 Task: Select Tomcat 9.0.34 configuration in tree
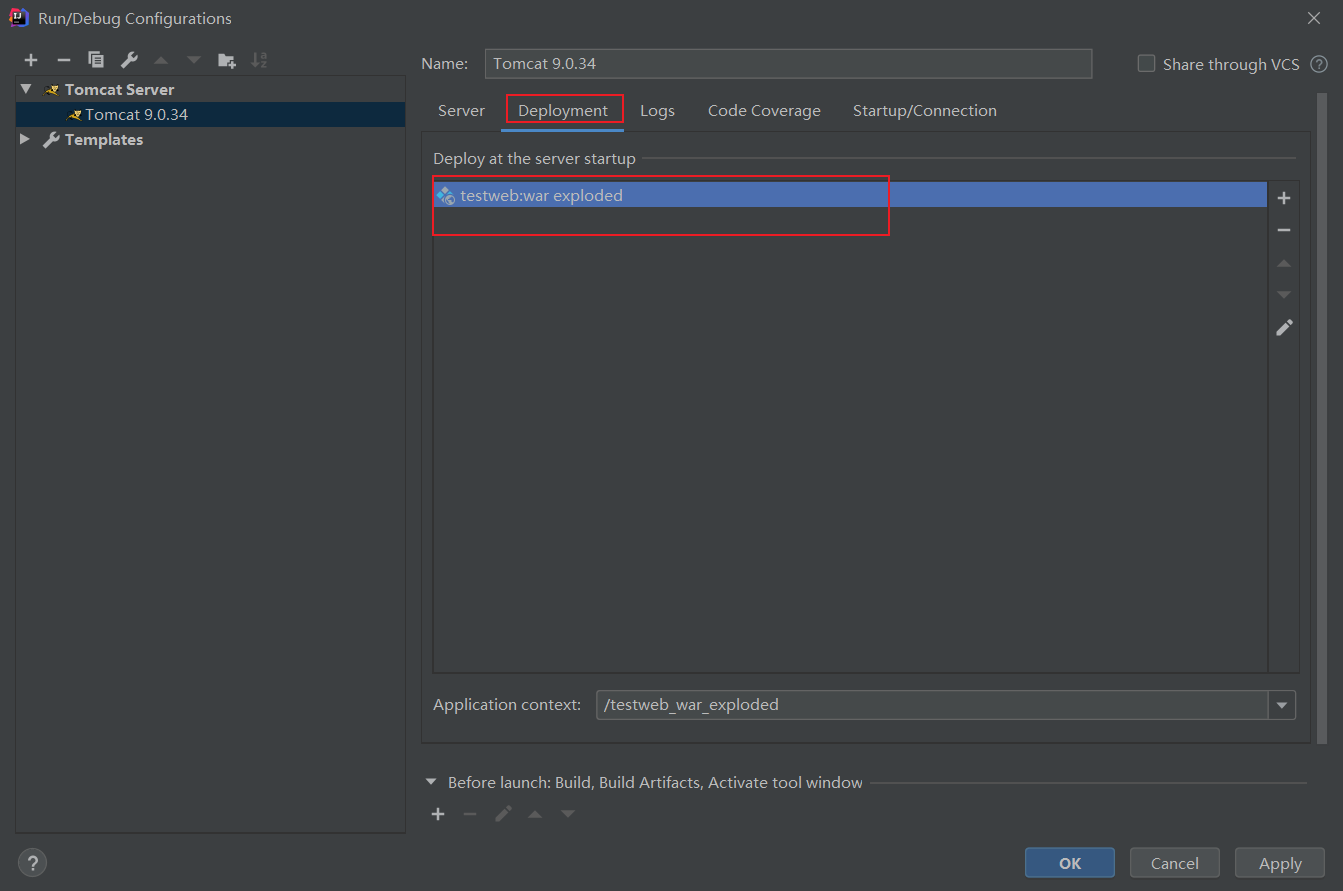tap(210, 114)
